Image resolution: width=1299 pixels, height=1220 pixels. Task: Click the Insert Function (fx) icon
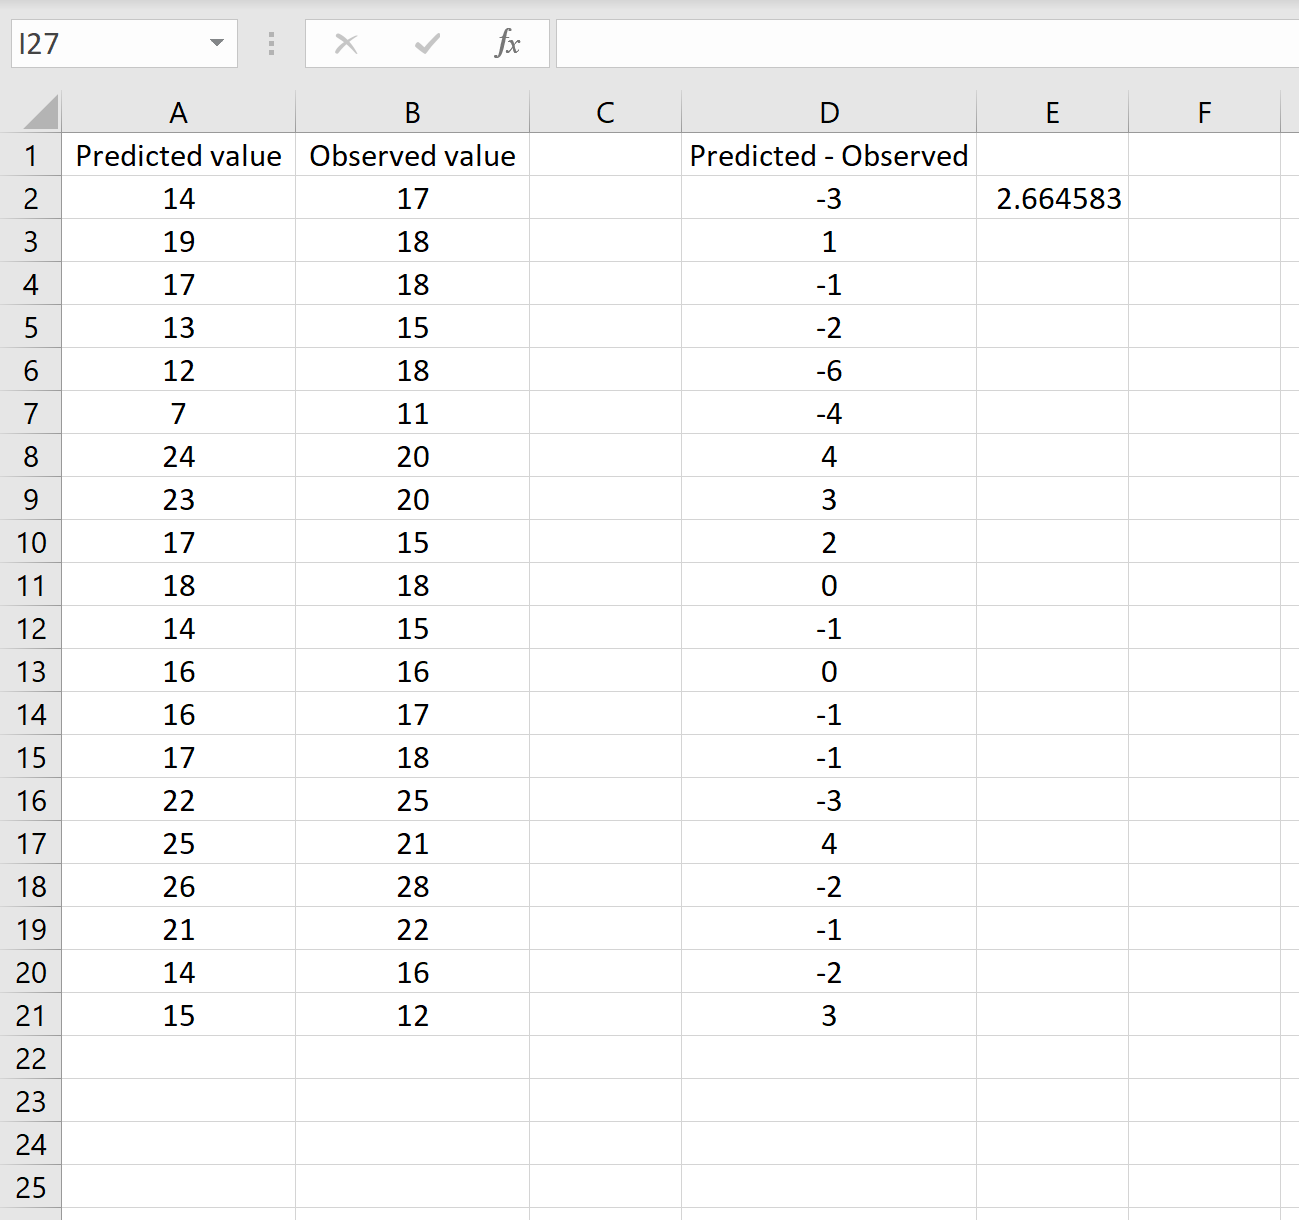coord(508,43)
